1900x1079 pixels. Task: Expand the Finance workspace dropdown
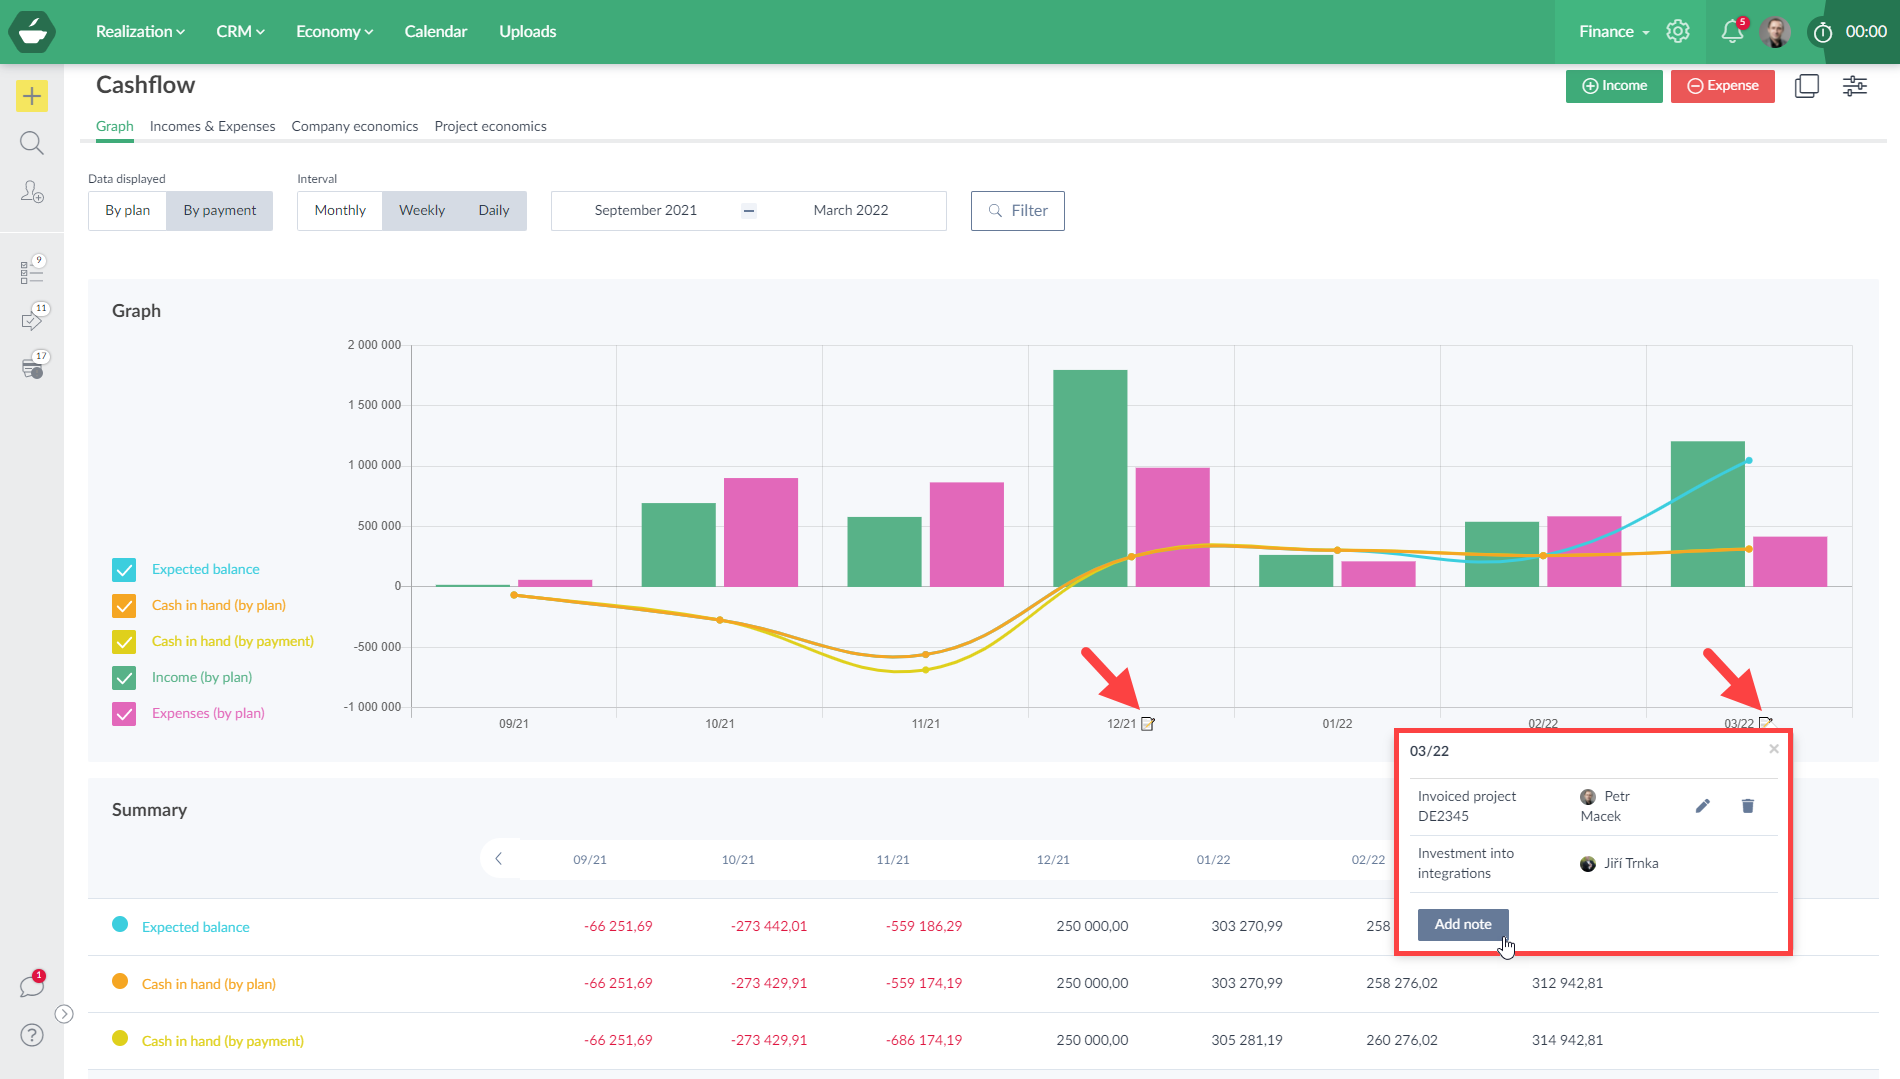tap(1613, 32)
